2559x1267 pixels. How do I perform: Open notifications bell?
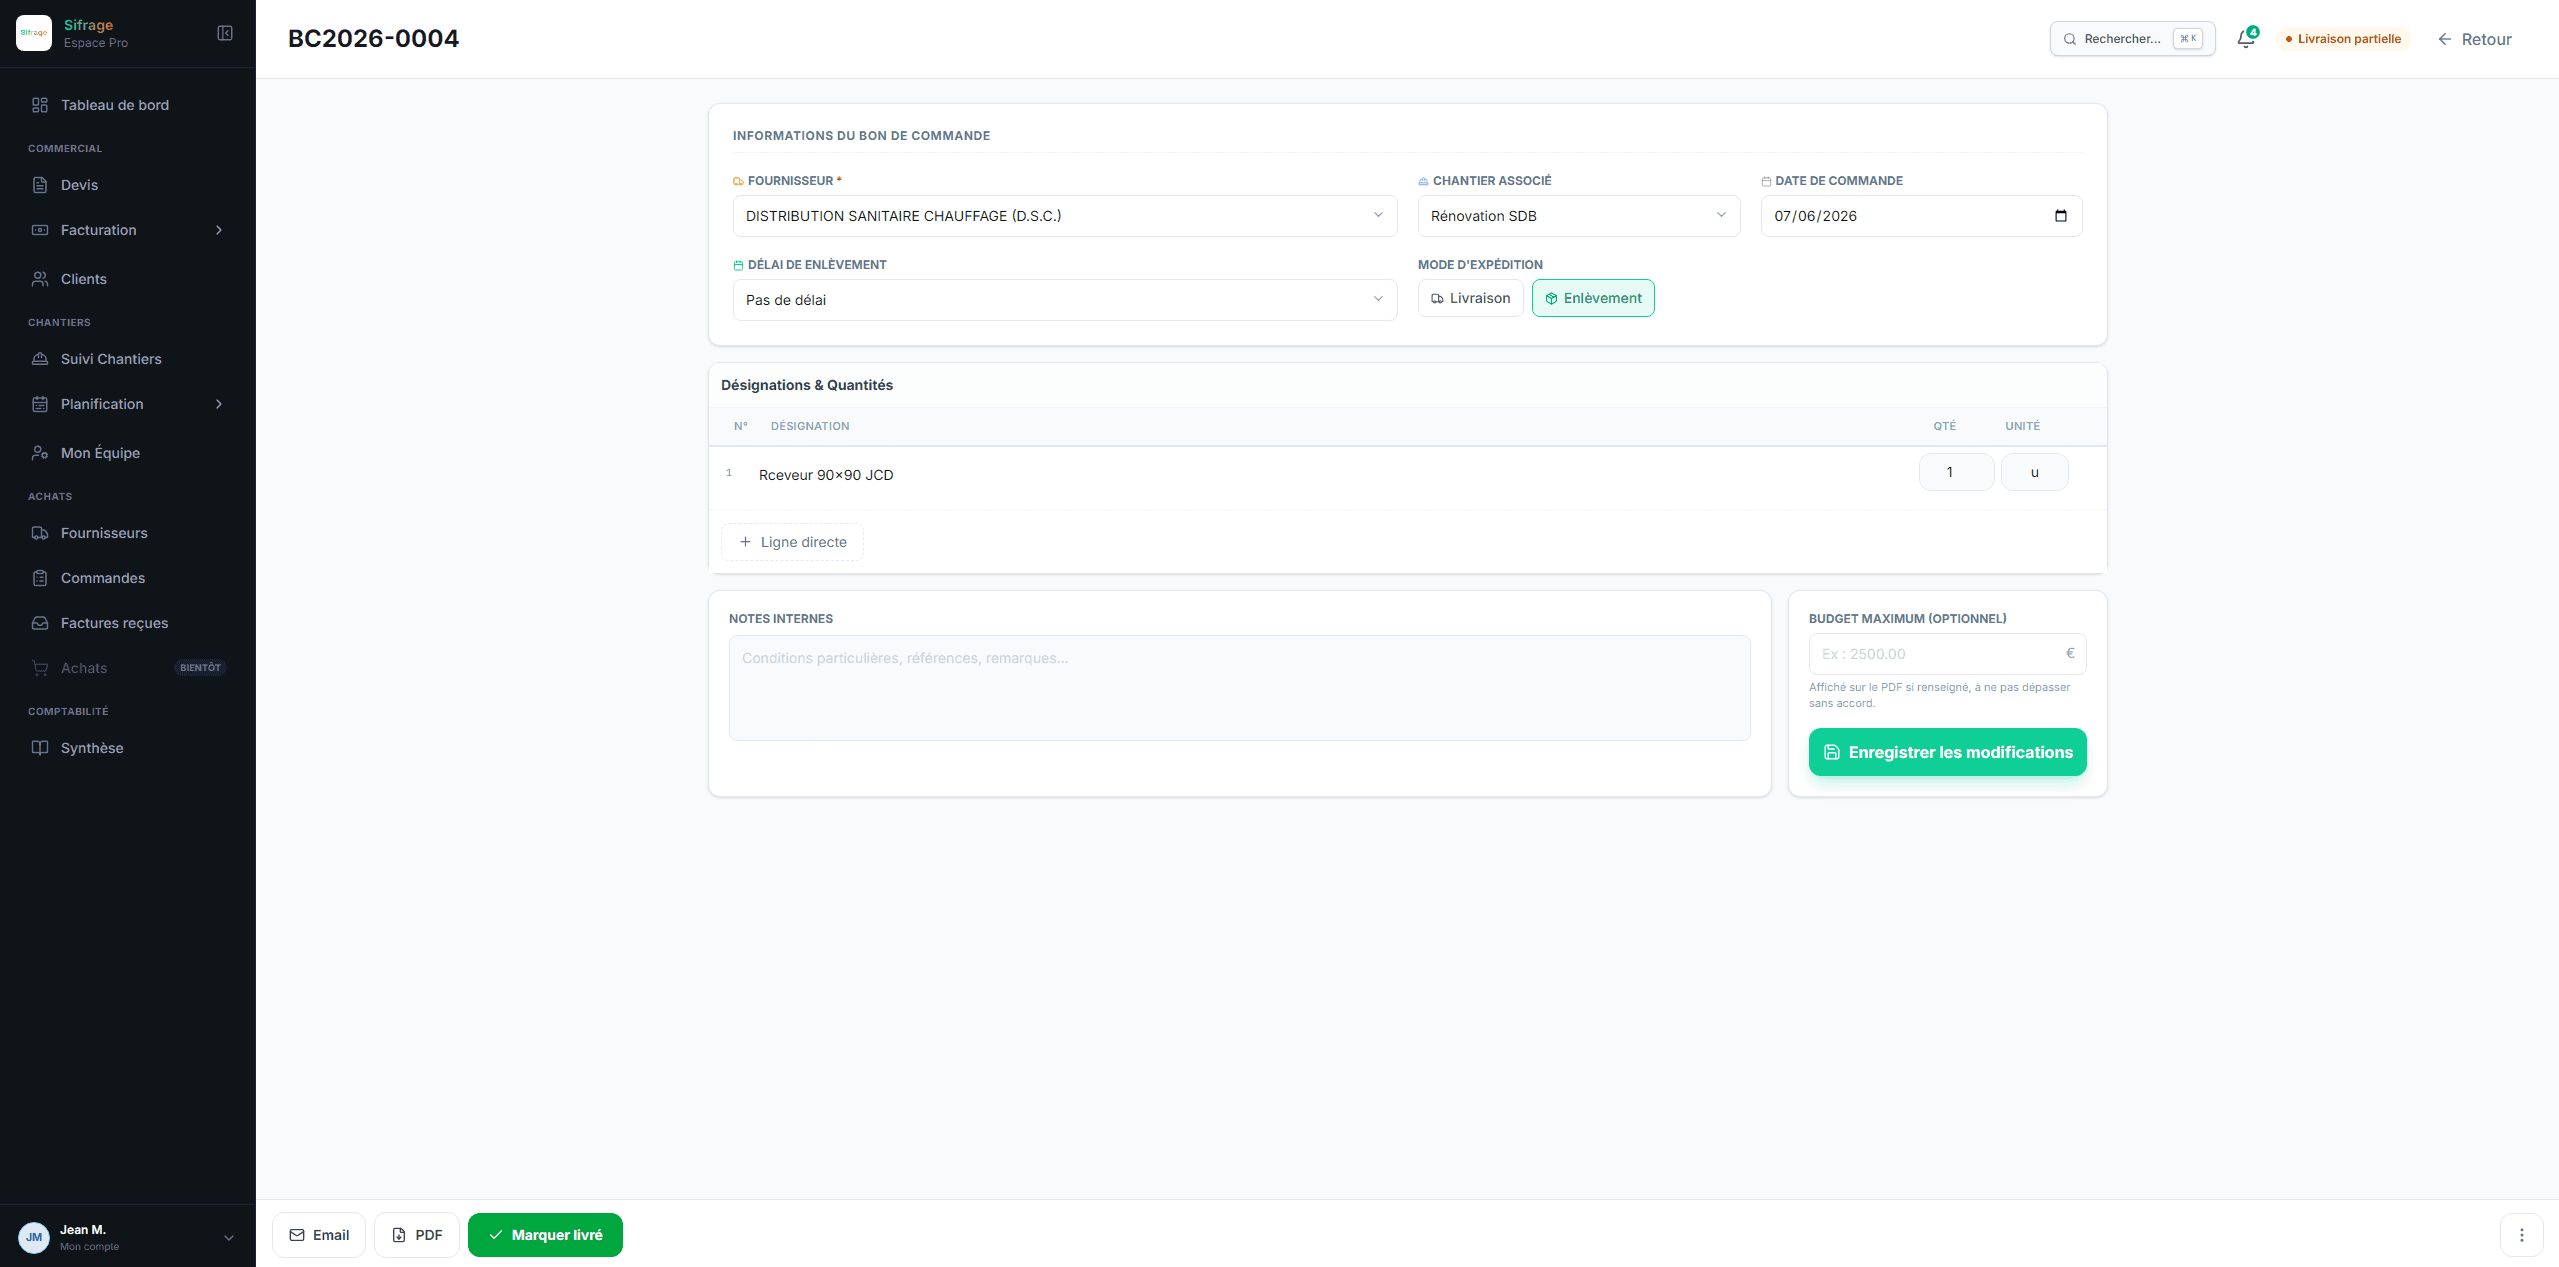click(2246, 38)
